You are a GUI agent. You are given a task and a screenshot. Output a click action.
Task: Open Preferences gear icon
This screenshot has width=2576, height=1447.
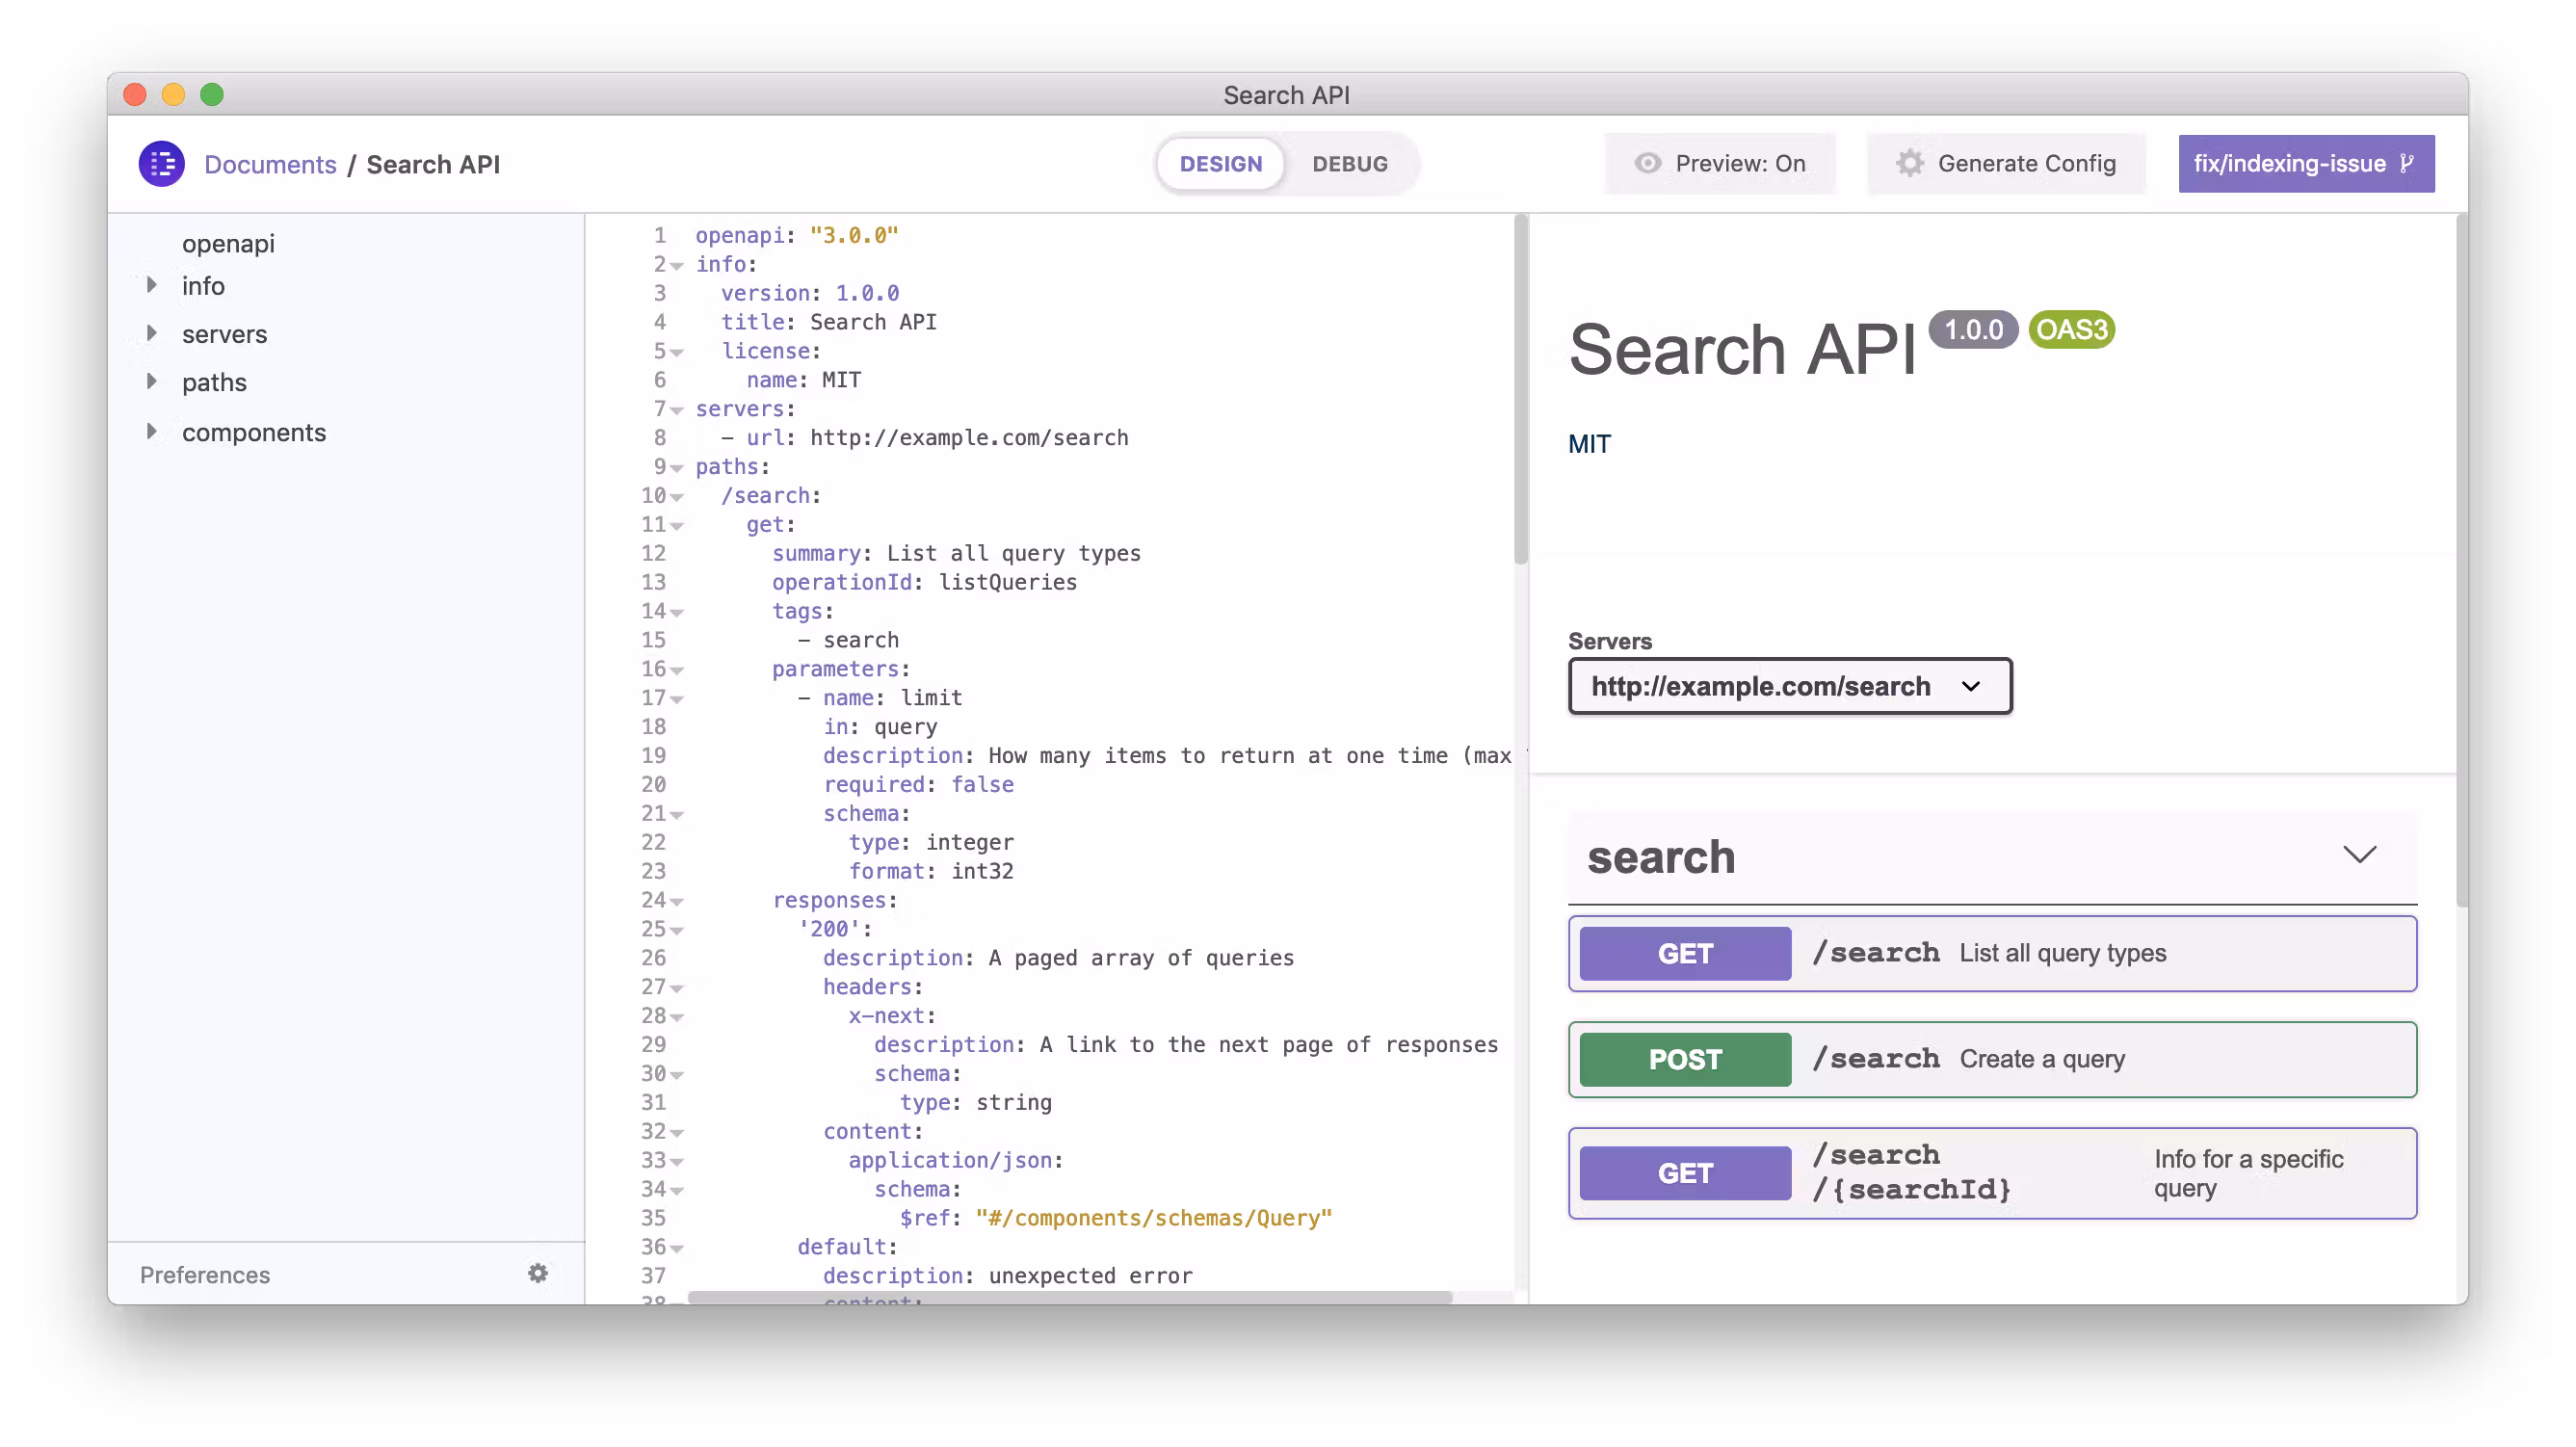pyautogui.click(x=538, y=1273)
